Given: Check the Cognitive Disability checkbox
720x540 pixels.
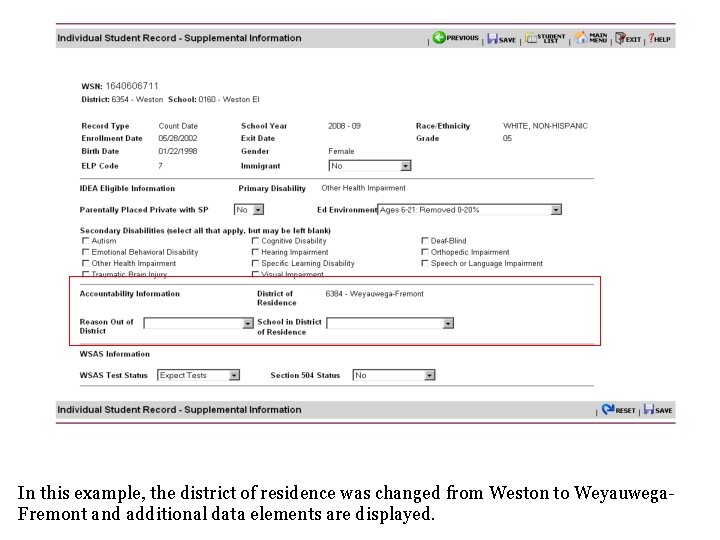Looking at the screenshot, I should tap(255, 241).
